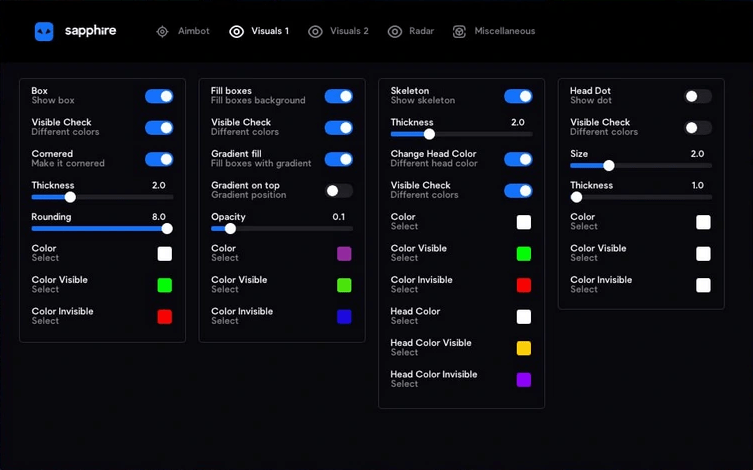Click the Box Rounding slider handle

tap(167, 229)
